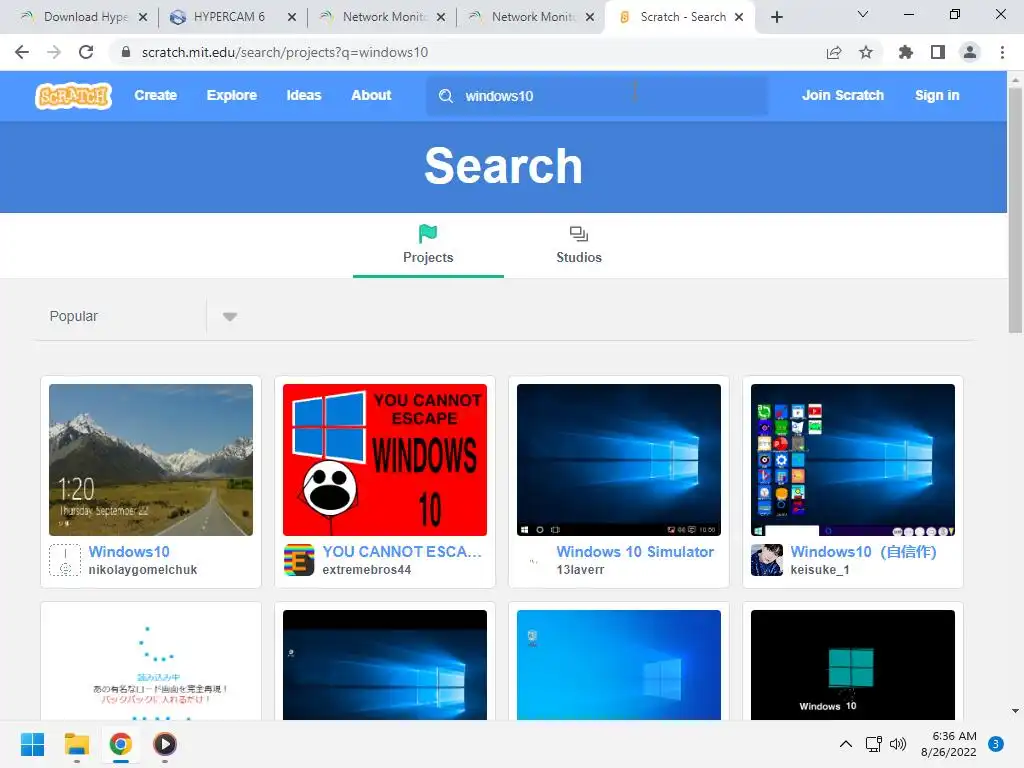Image resolution: width=1024 pixels, height=768 pixels.
Task: Click extremebros44's avatar icon
Action: pyautogui.click(x=299, y=560)
